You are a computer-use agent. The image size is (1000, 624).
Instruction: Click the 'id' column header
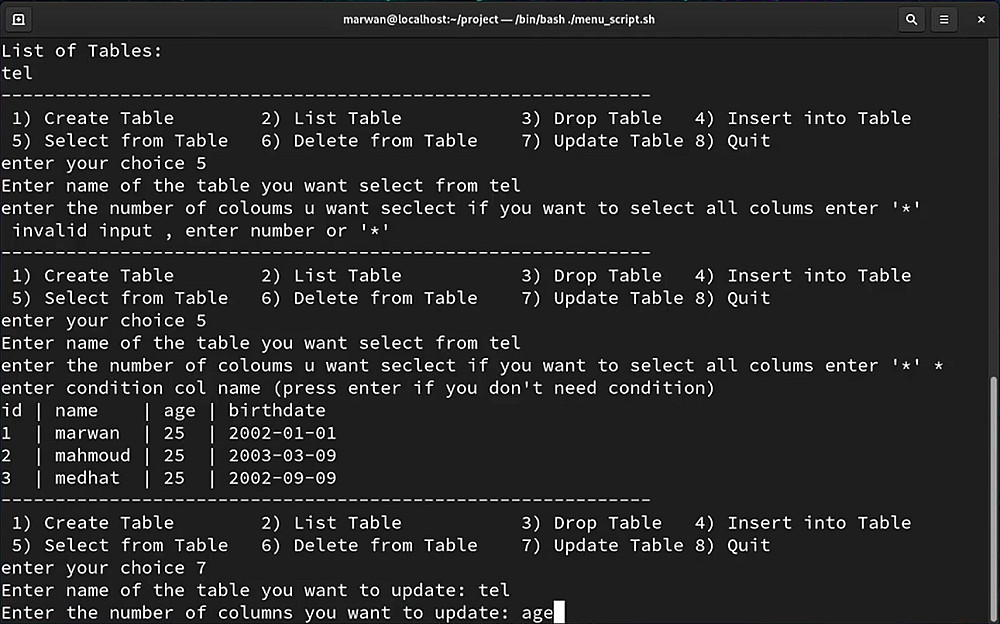pyautogui.click(x=12, y=410)
